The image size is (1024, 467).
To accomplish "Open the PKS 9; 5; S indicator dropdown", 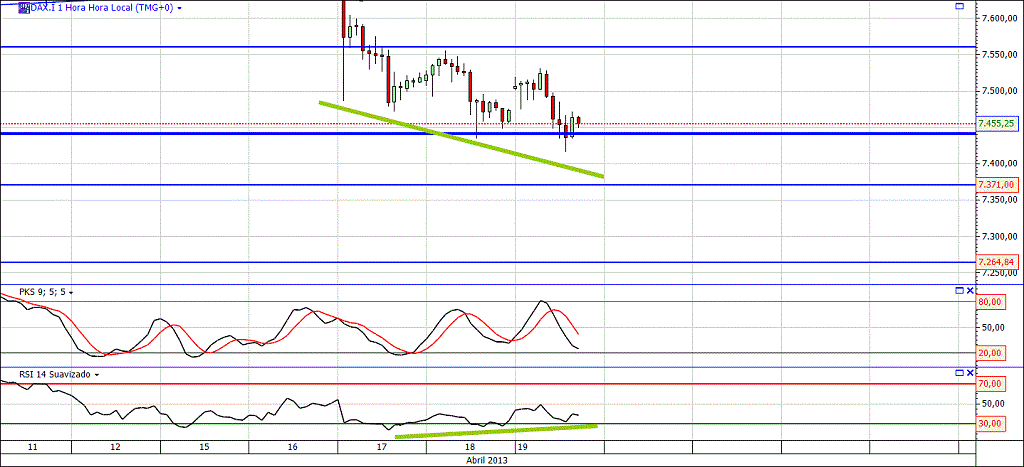I will click(70, 293).
